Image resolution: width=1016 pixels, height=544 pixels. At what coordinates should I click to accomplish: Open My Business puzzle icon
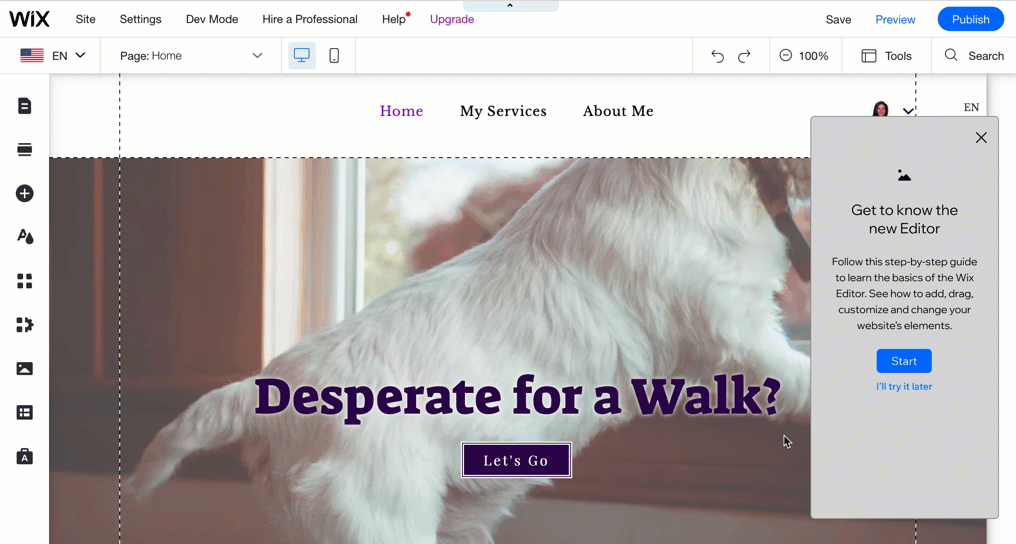coord(25,324)
